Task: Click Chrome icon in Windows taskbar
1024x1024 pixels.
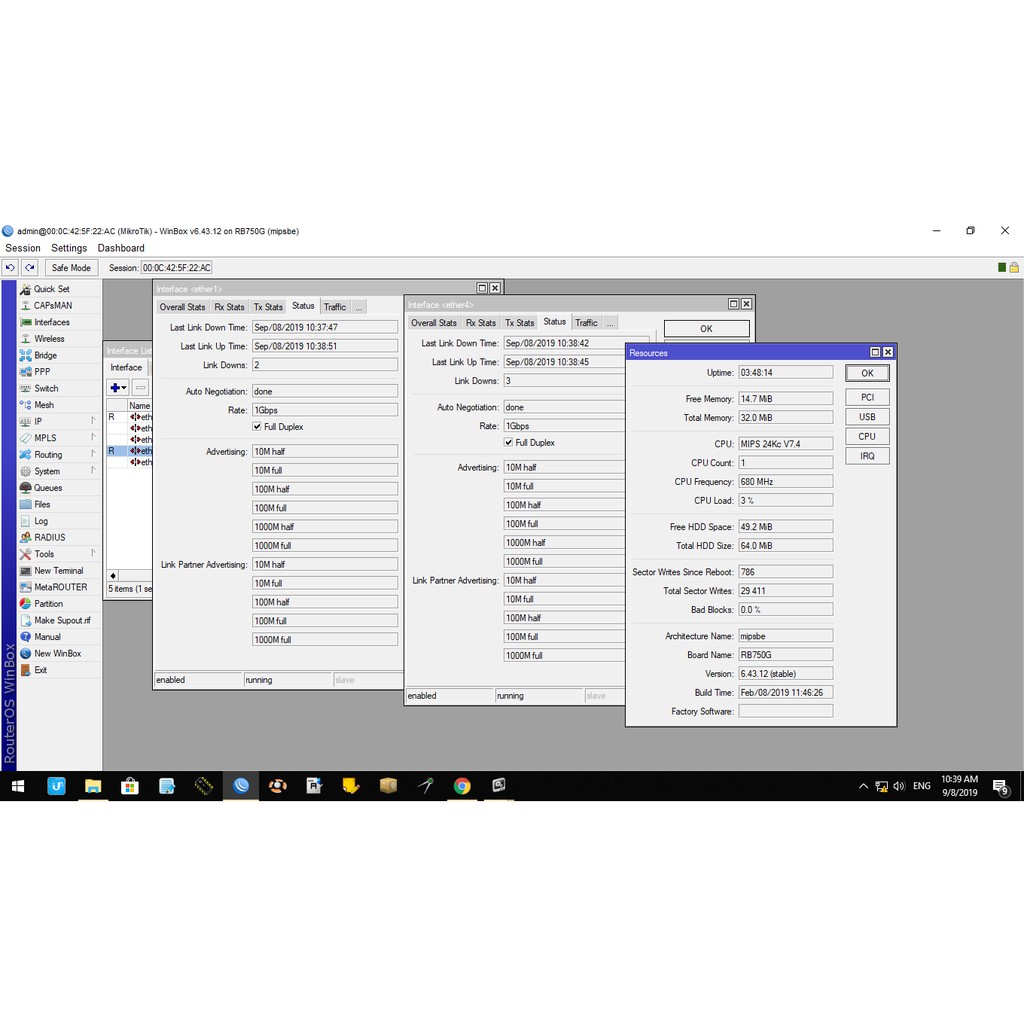Action: coord(462,786)
